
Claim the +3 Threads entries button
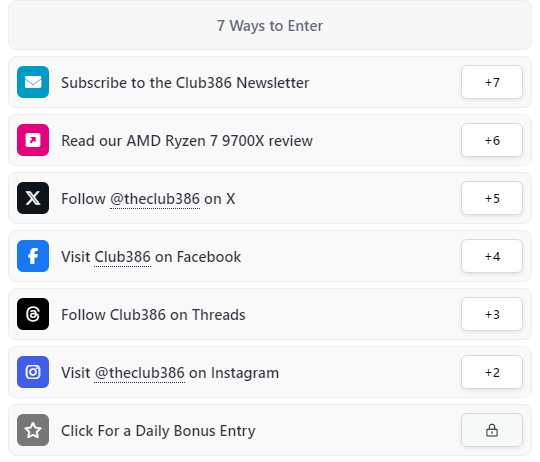[492, 314]
